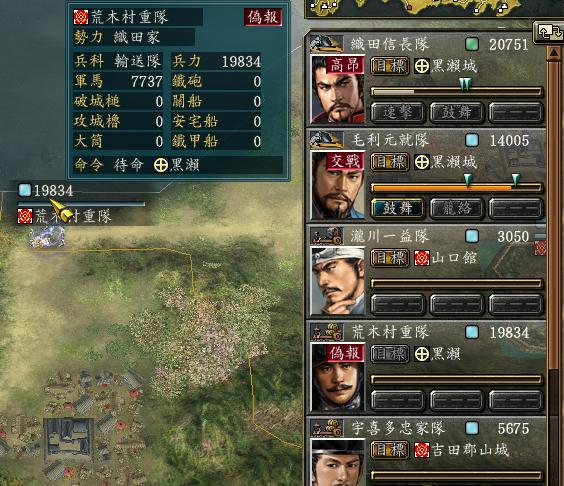Click the 黒瀬城 target crest for 織田信長隊

tap(422, 66)
